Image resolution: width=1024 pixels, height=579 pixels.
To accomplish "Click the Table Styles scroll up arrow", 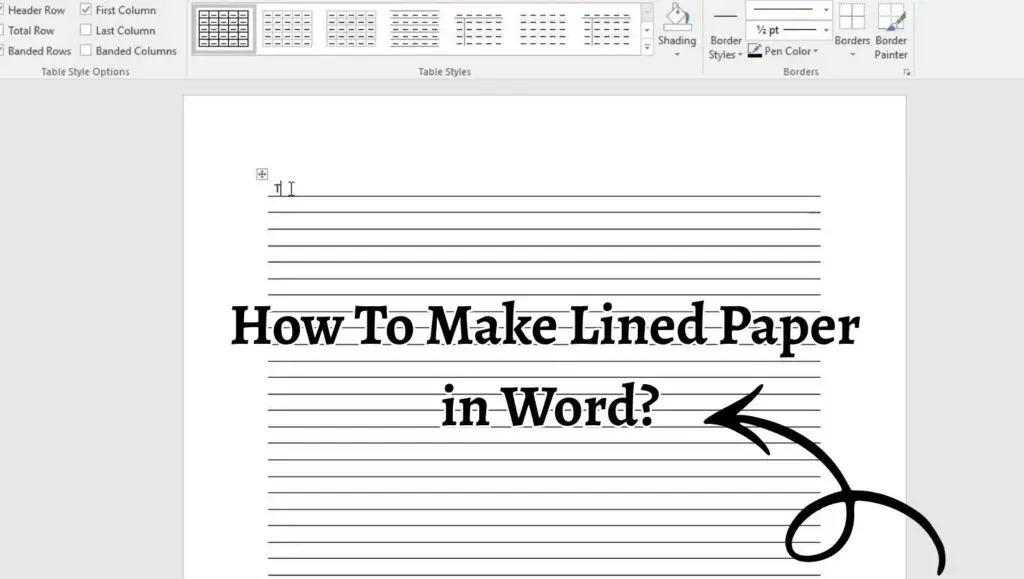I will click(x=646, y=10).
